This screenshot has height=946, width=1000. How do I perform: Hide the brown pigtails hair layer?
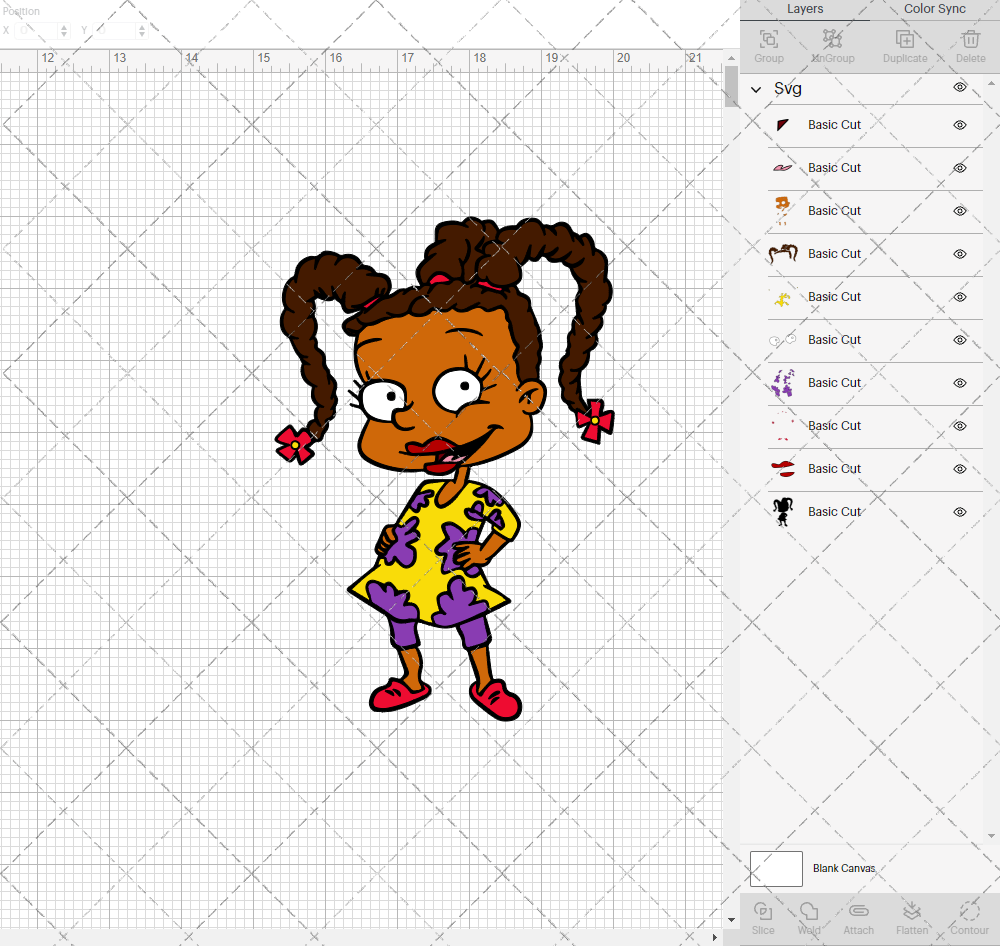tap(960, 254)
